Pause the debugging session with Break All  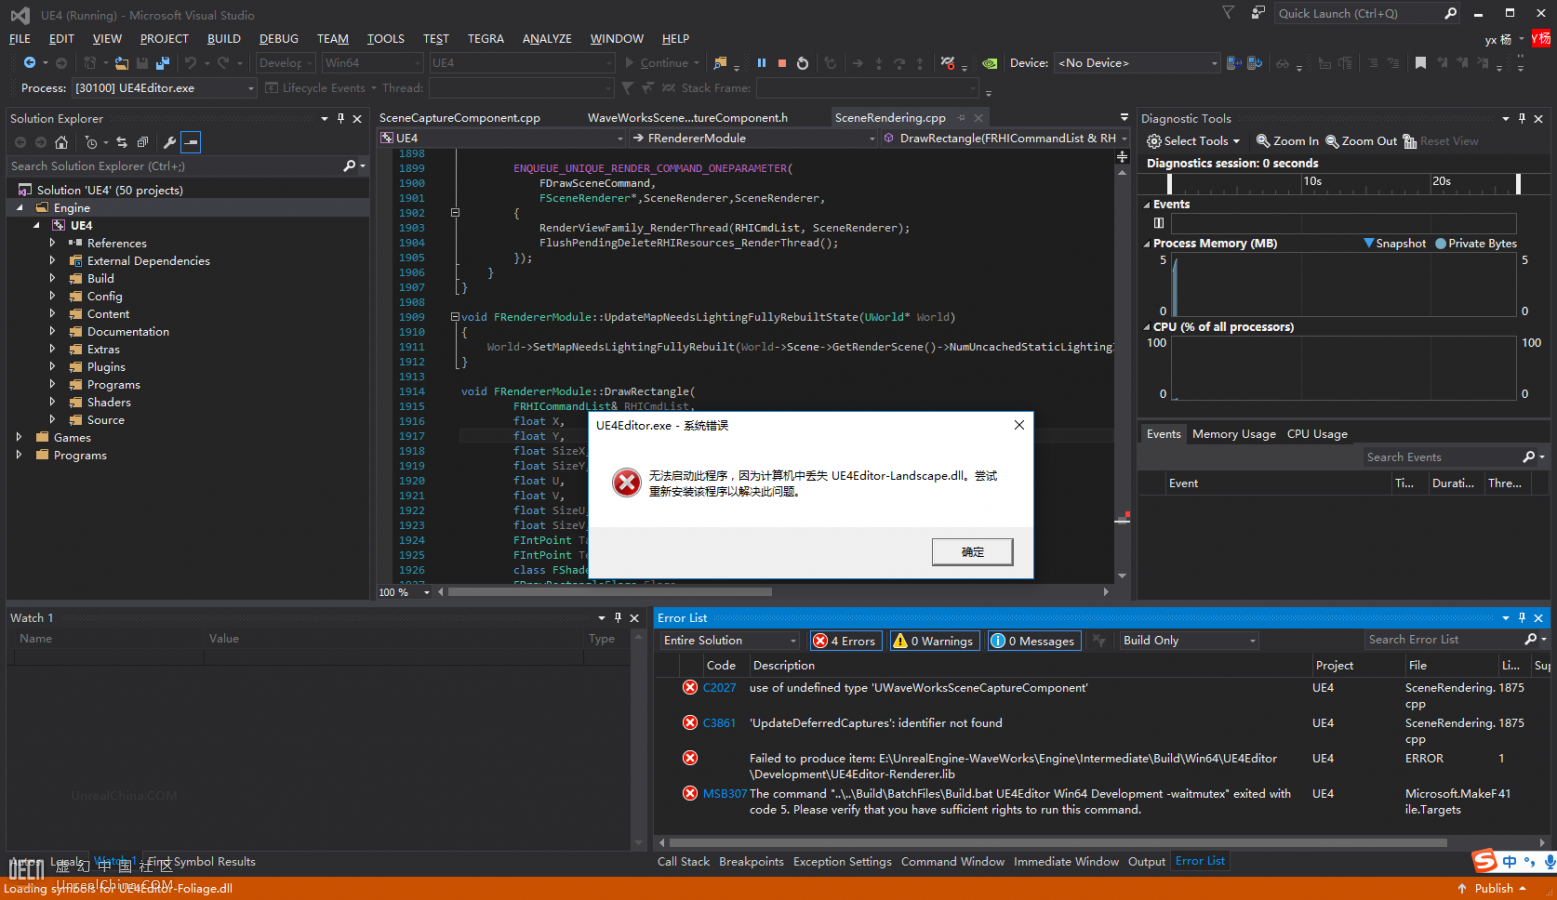pyautogui.click(x=761, y=63)
